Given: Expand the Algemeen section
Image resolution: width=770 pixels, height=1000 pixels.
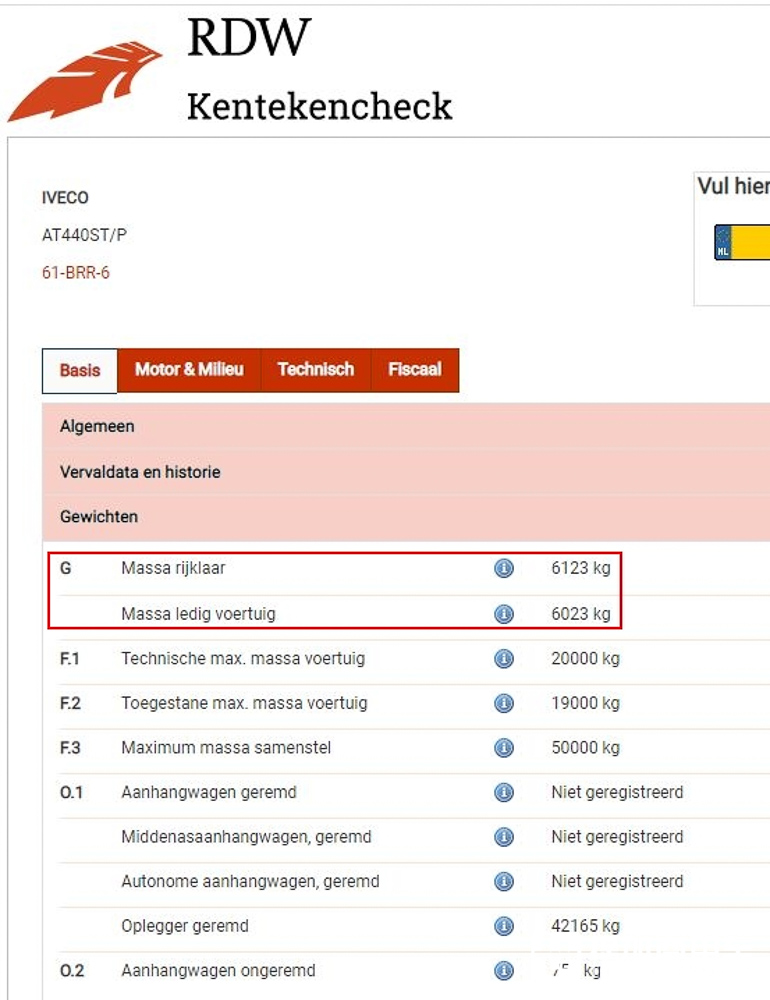Looking at the screenshot, I should click(97, 427).
